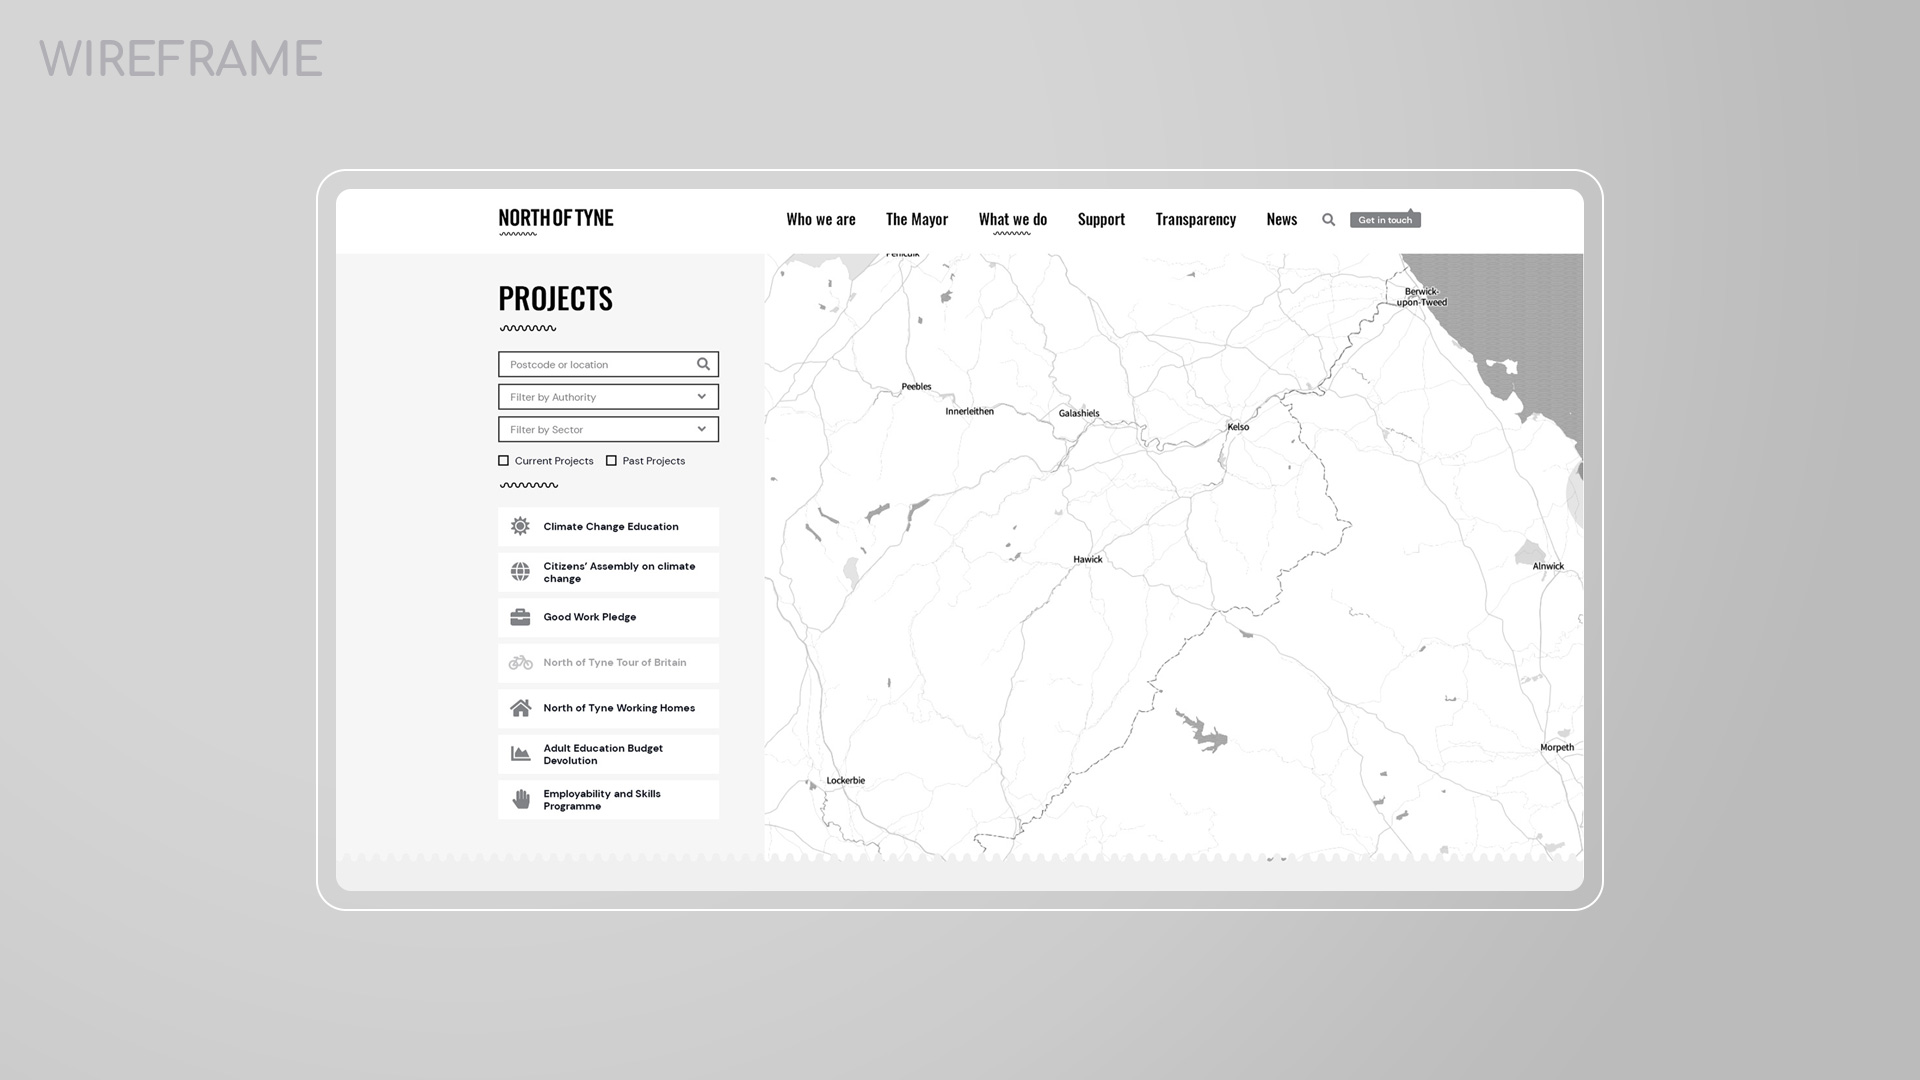Click the globe icon for Citizens' Assembly
Image resolution: width=1920 pixels, height=1080 pixels.
[520, 572]
